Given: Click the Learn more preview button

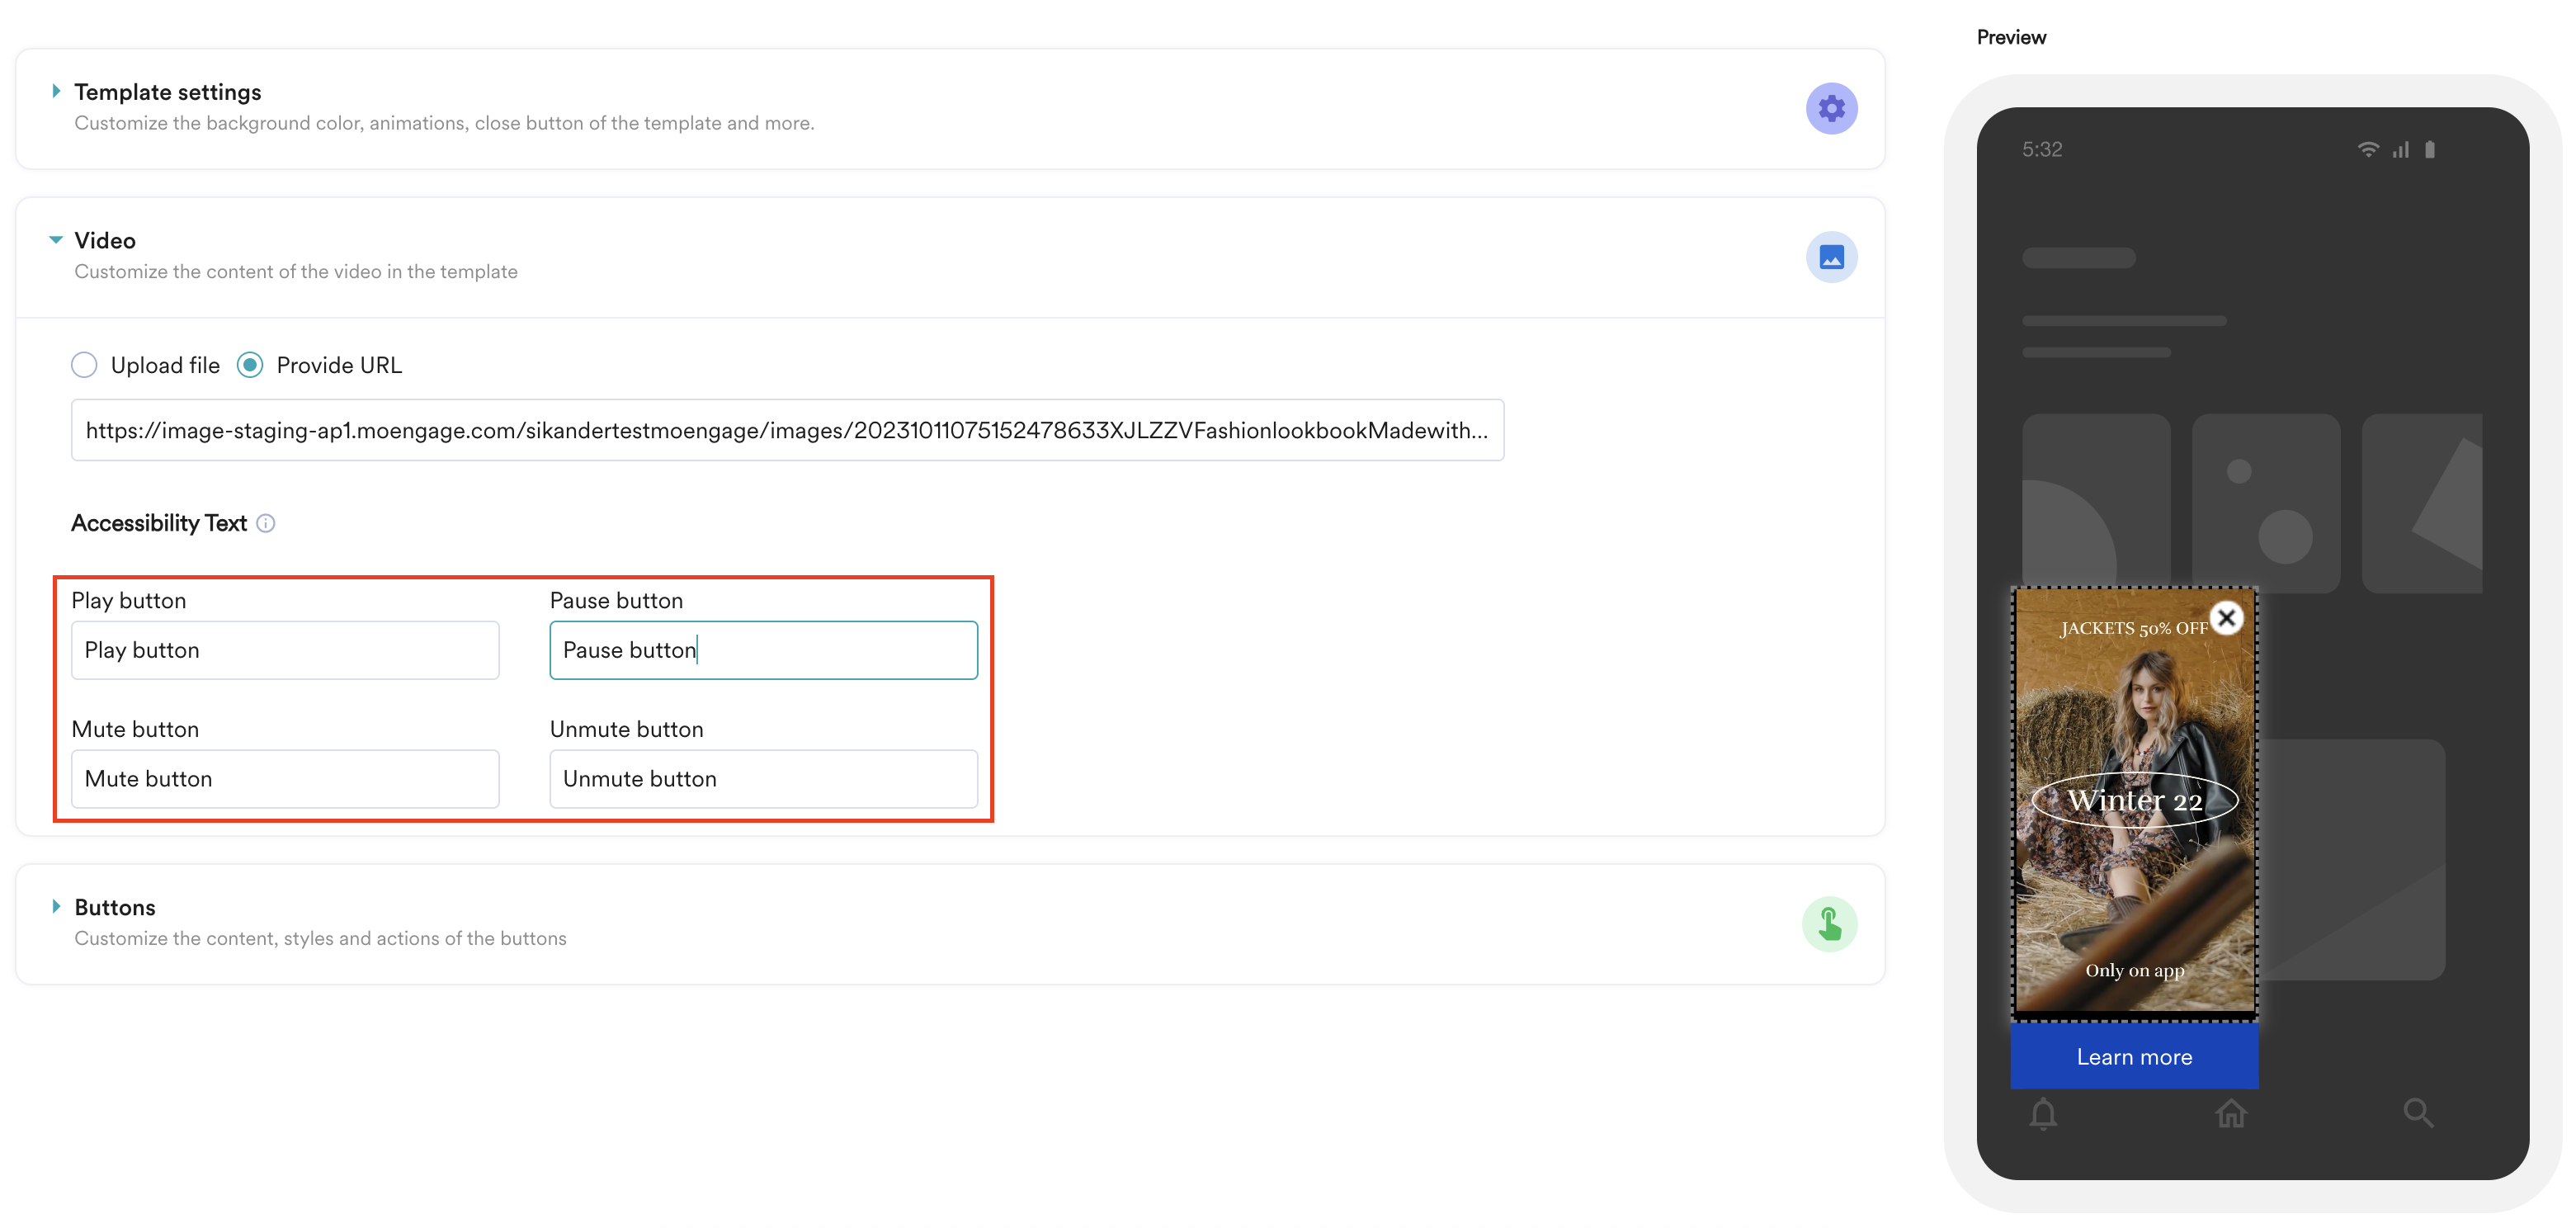Looking at the screenshot, I should click(2134, 1057).
